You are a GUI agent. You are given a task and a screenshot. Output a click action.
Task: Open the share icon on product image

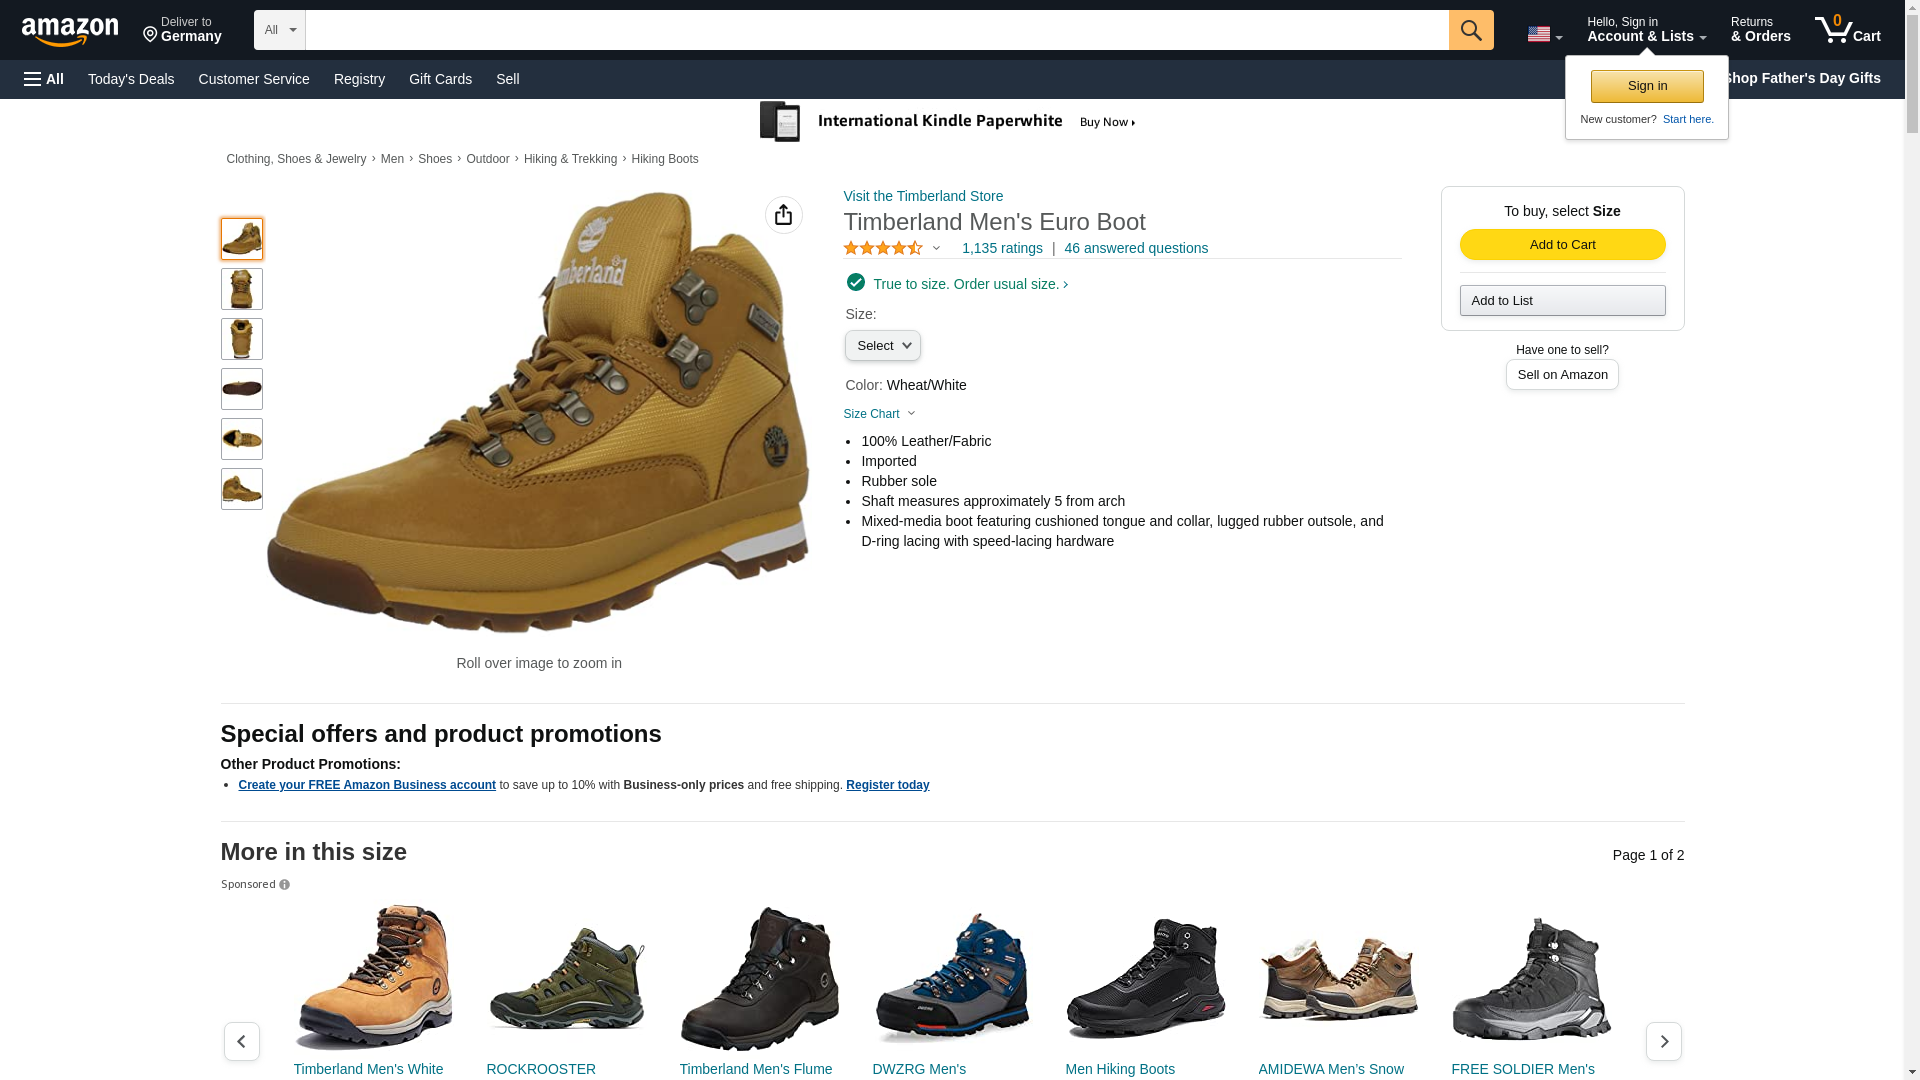[784, 215]
